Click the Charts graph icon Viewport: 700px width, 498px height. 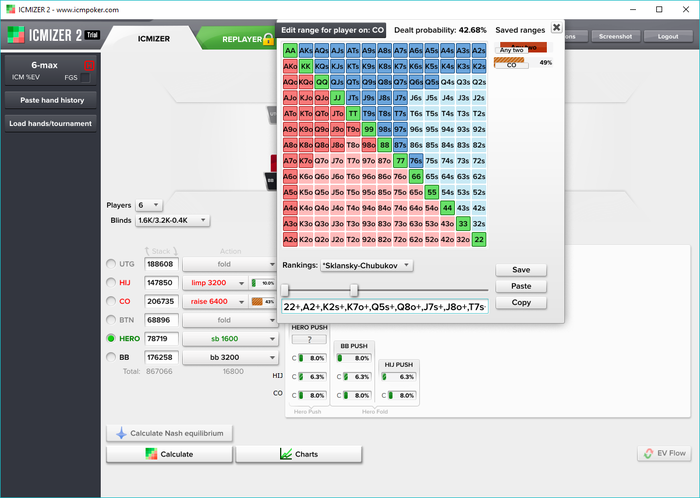(x=286, y=454)
